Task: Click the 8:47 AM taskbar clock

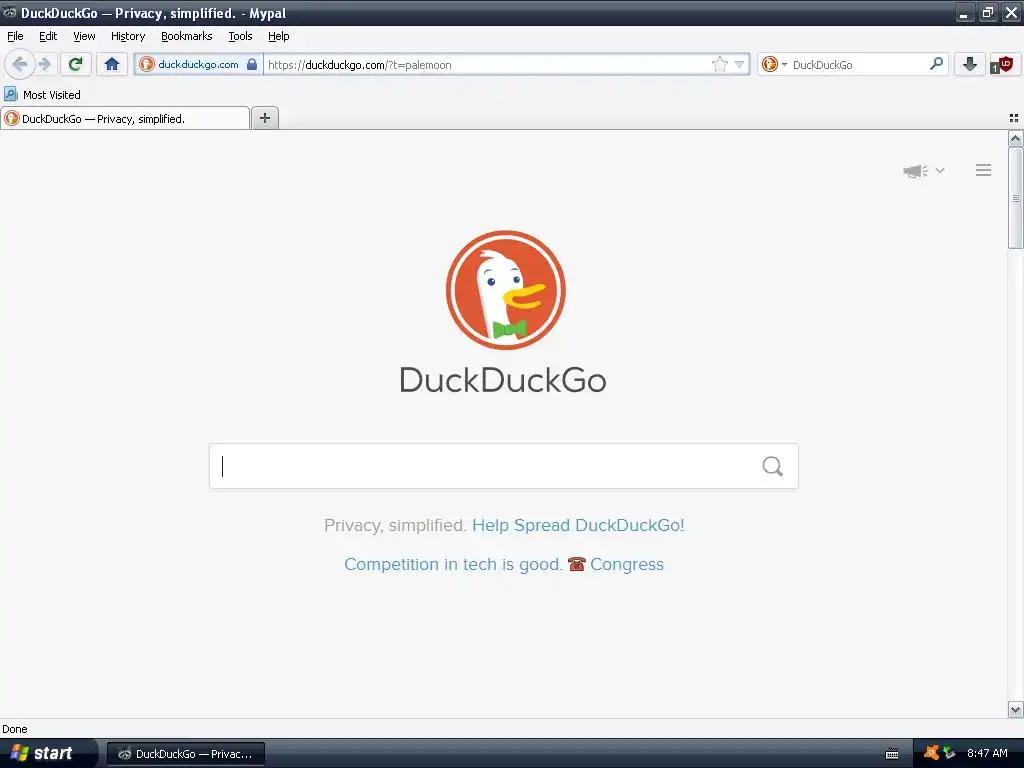Action: click(987, 753)
